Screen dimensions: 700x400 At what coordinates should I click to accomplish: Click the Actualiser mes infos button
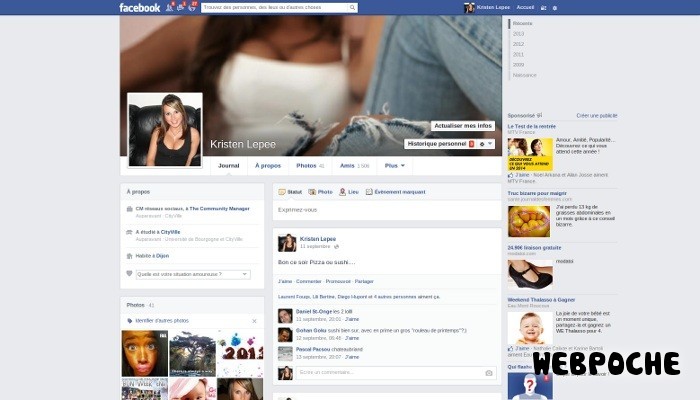click(x=463, y=126)
